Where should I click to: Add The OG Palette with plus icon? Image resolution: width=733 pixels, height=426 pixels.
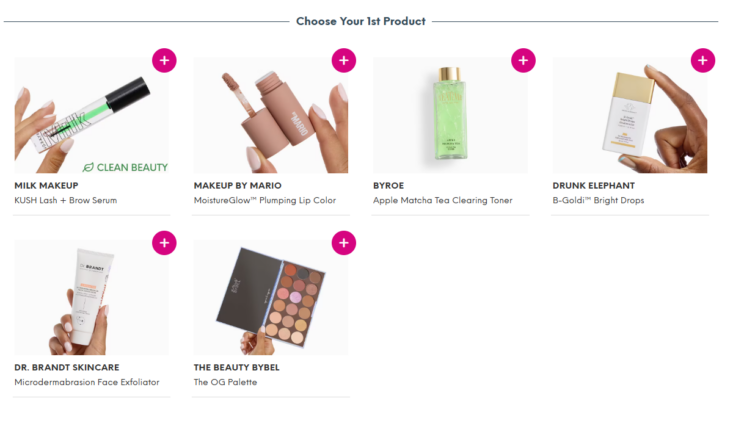click(344, 243)
